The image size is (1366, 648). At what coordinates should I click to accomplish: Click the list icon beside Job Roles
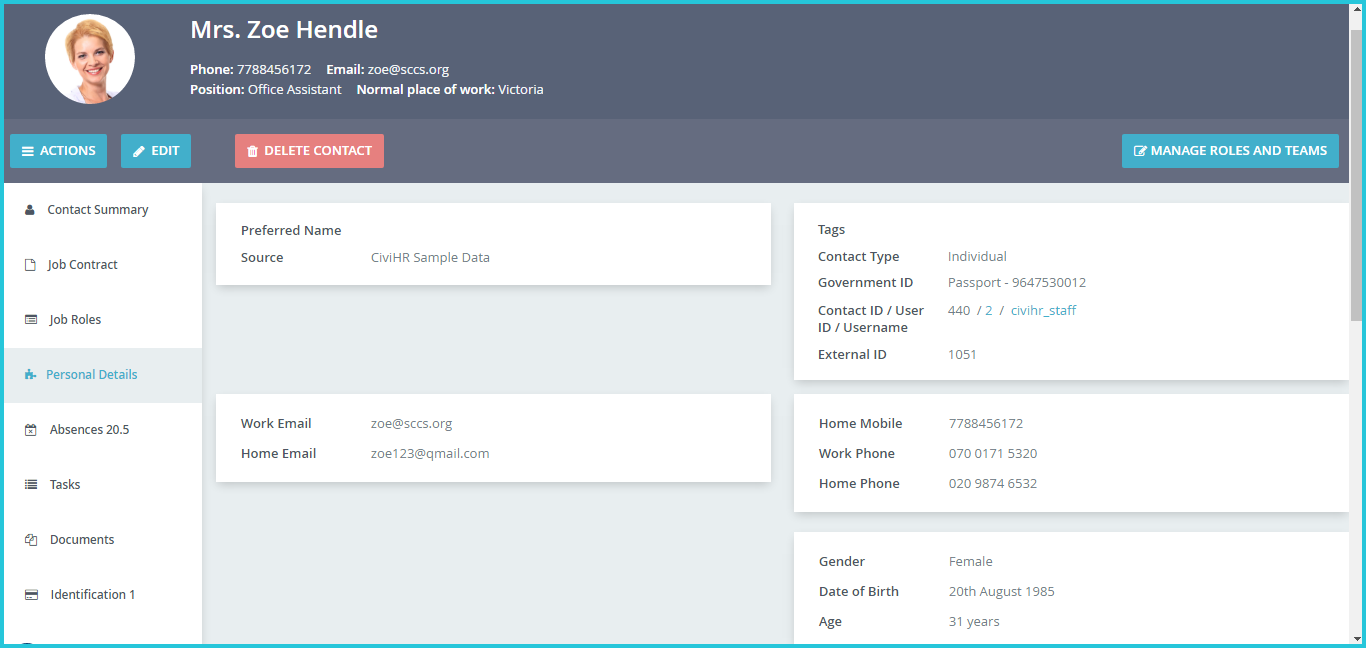(x=31, y=320)
